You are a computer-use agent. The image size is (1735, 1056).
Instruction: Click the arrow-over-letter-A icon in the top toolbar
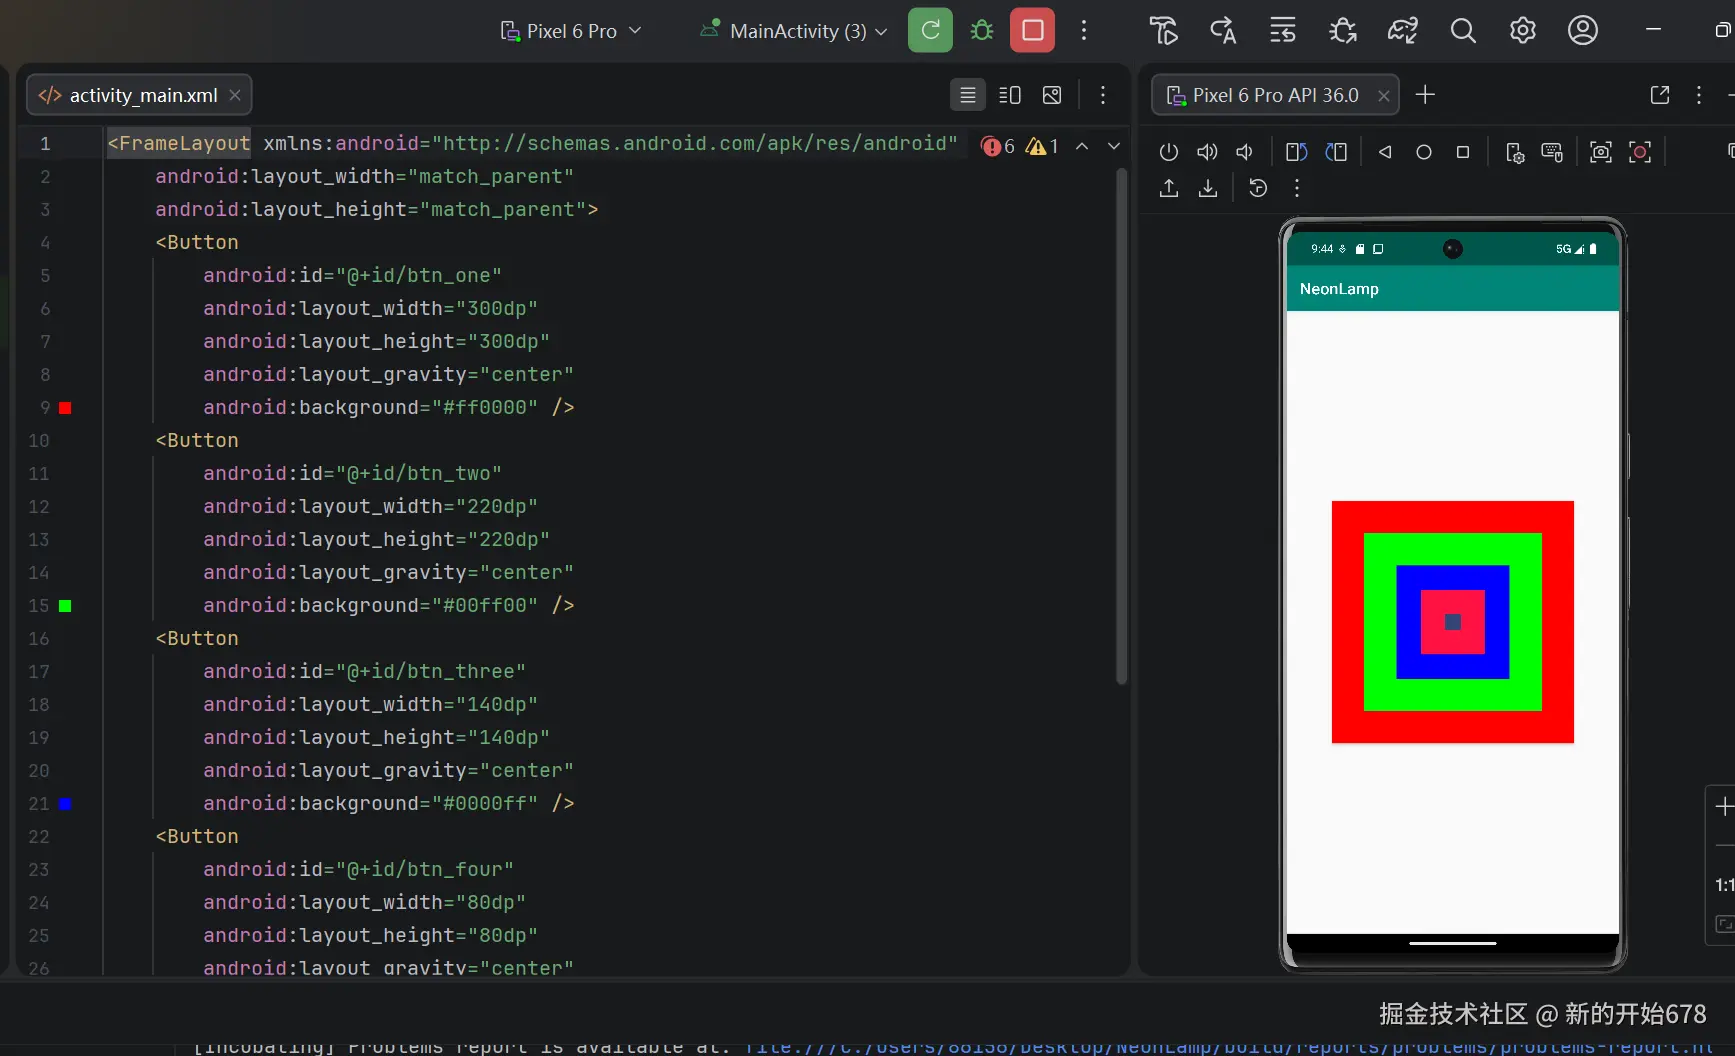click(x=1223, y=31)
